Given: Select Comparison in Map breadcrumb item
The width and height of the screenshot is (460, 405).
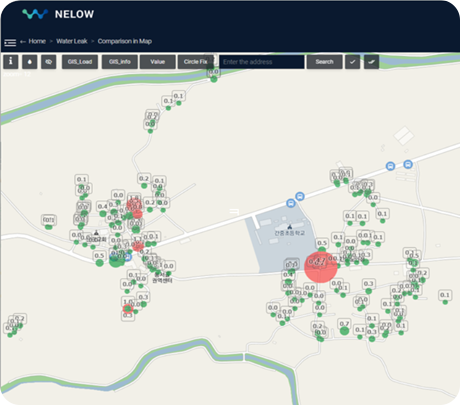Looking at the screenshot, I should coord(125,41).
